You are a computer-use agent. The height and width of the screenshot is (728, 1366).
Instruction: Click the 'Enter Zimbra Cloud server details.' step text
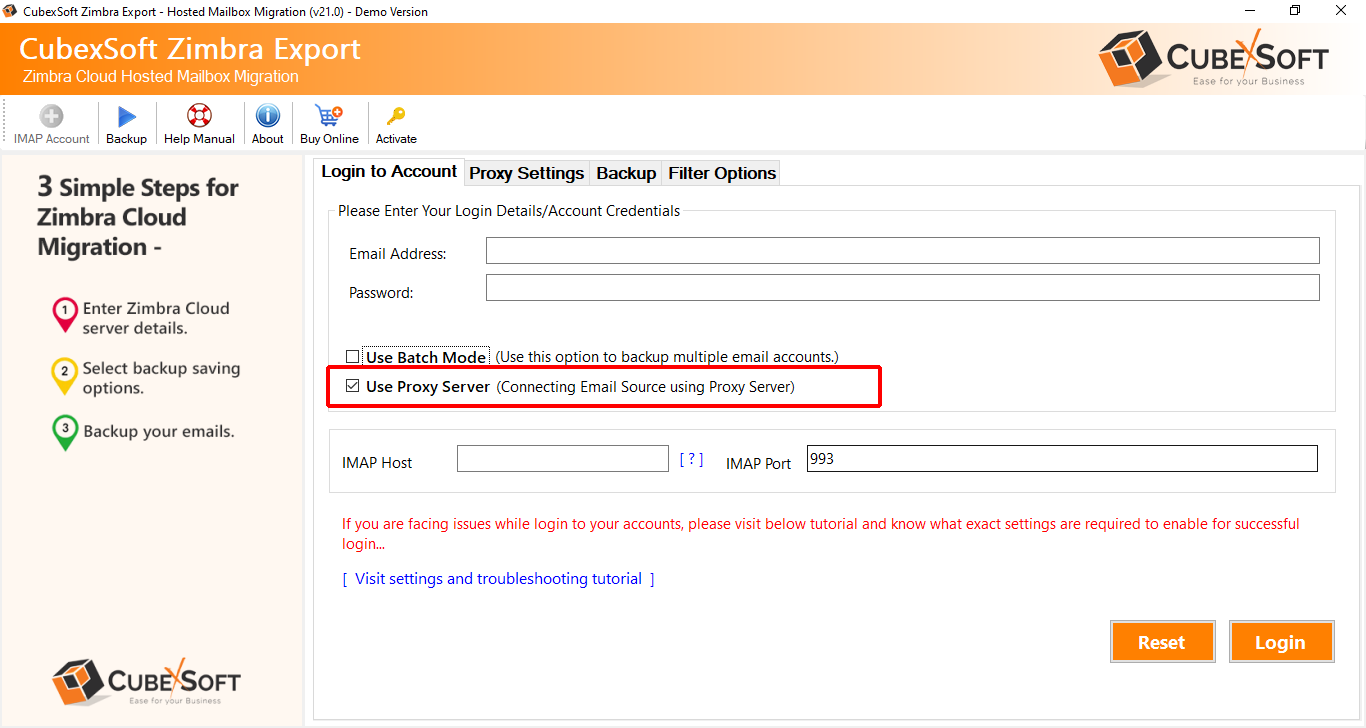(x=156, y=318)
